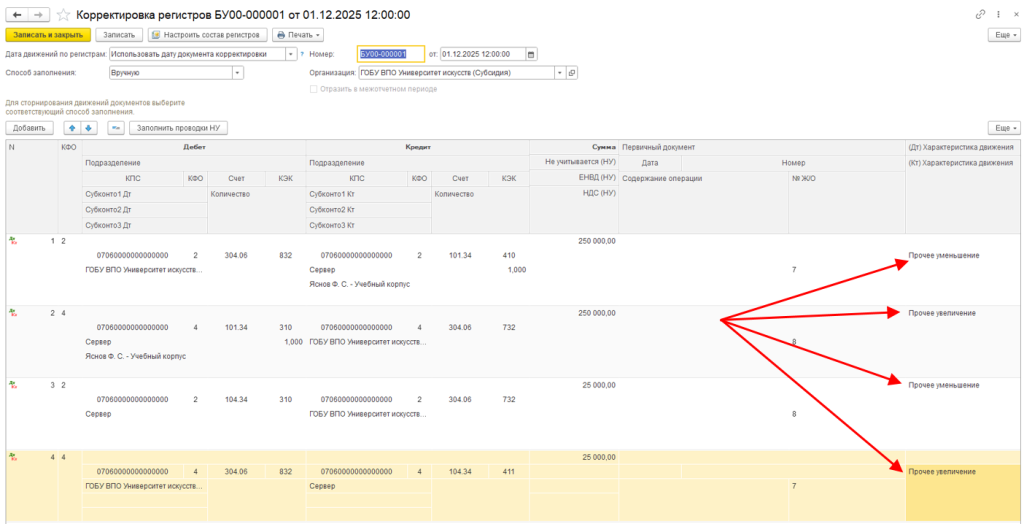The image size is (1024, 524).
Task: Expand the 'Способ заполнения' dropdown
Action: 237,73
